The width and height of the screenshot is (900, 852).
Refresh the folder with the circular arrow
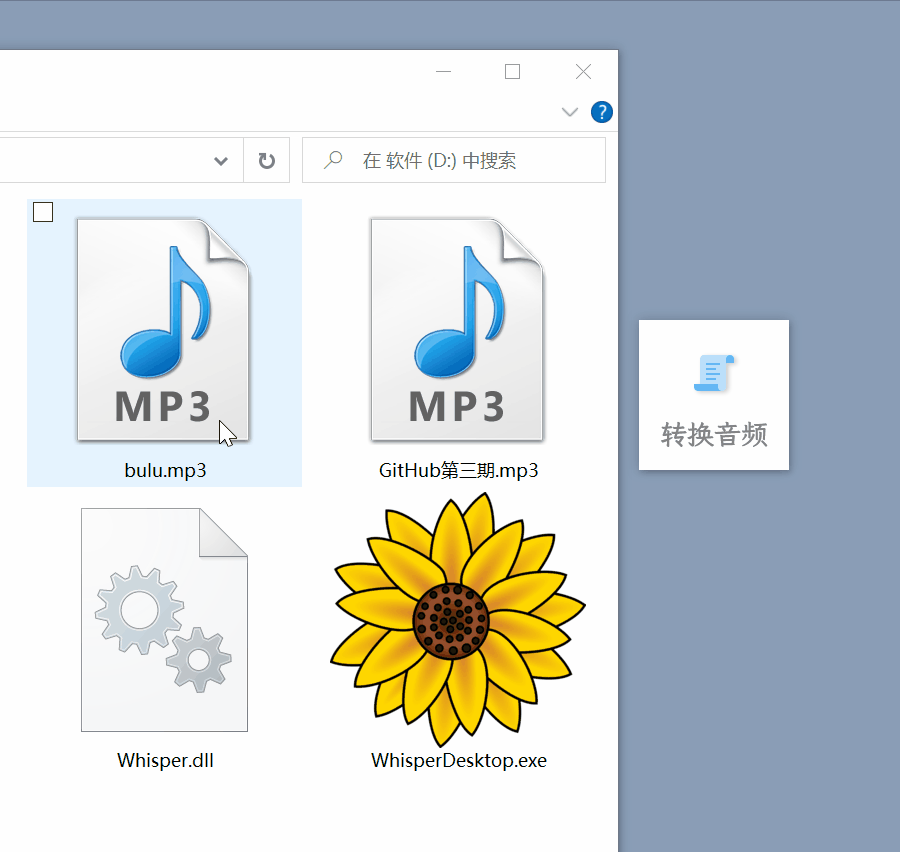[x=266, y=161]
